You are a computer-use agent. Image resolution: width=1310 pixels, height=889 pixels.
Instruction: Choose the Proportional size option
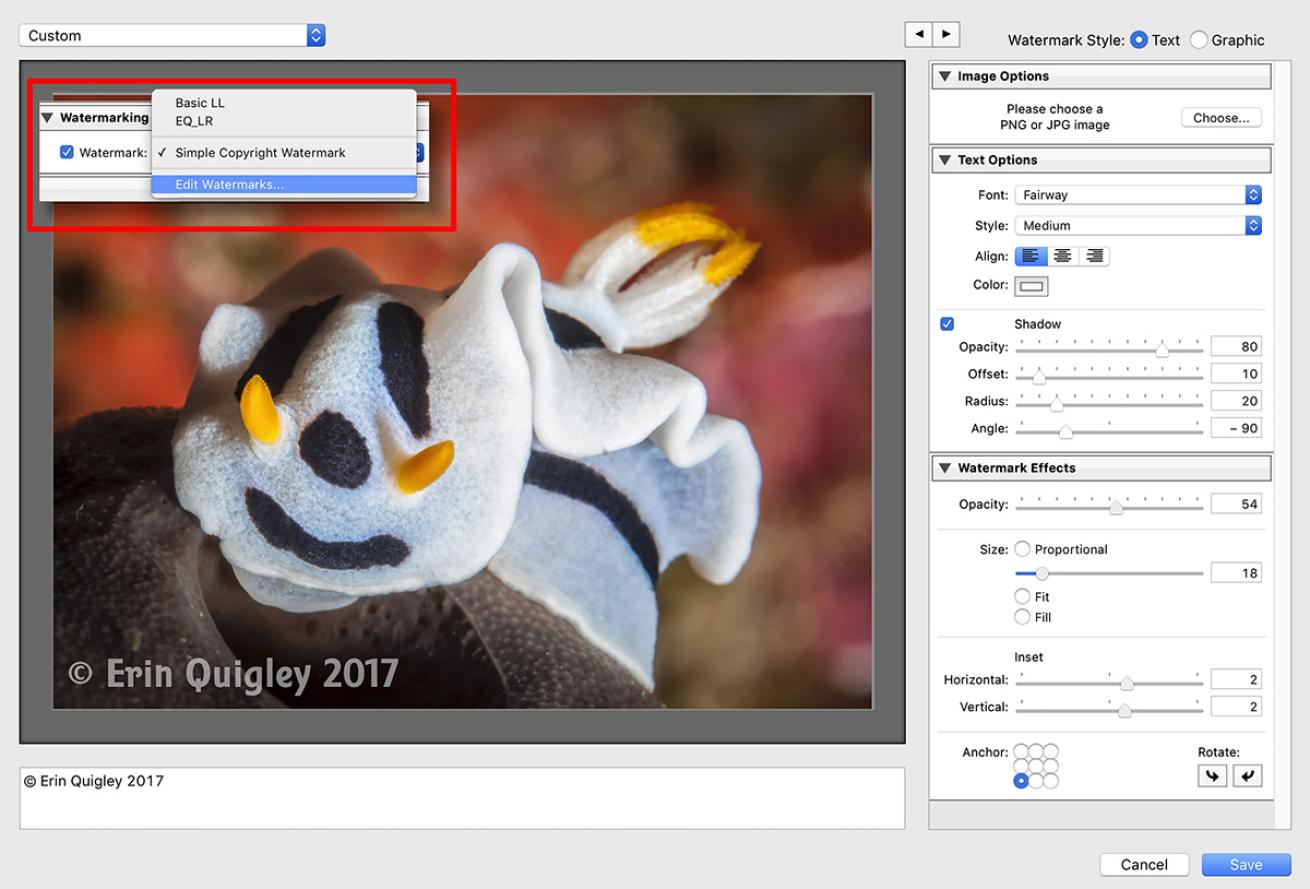pyautogui.click(x=1022, y=549)
